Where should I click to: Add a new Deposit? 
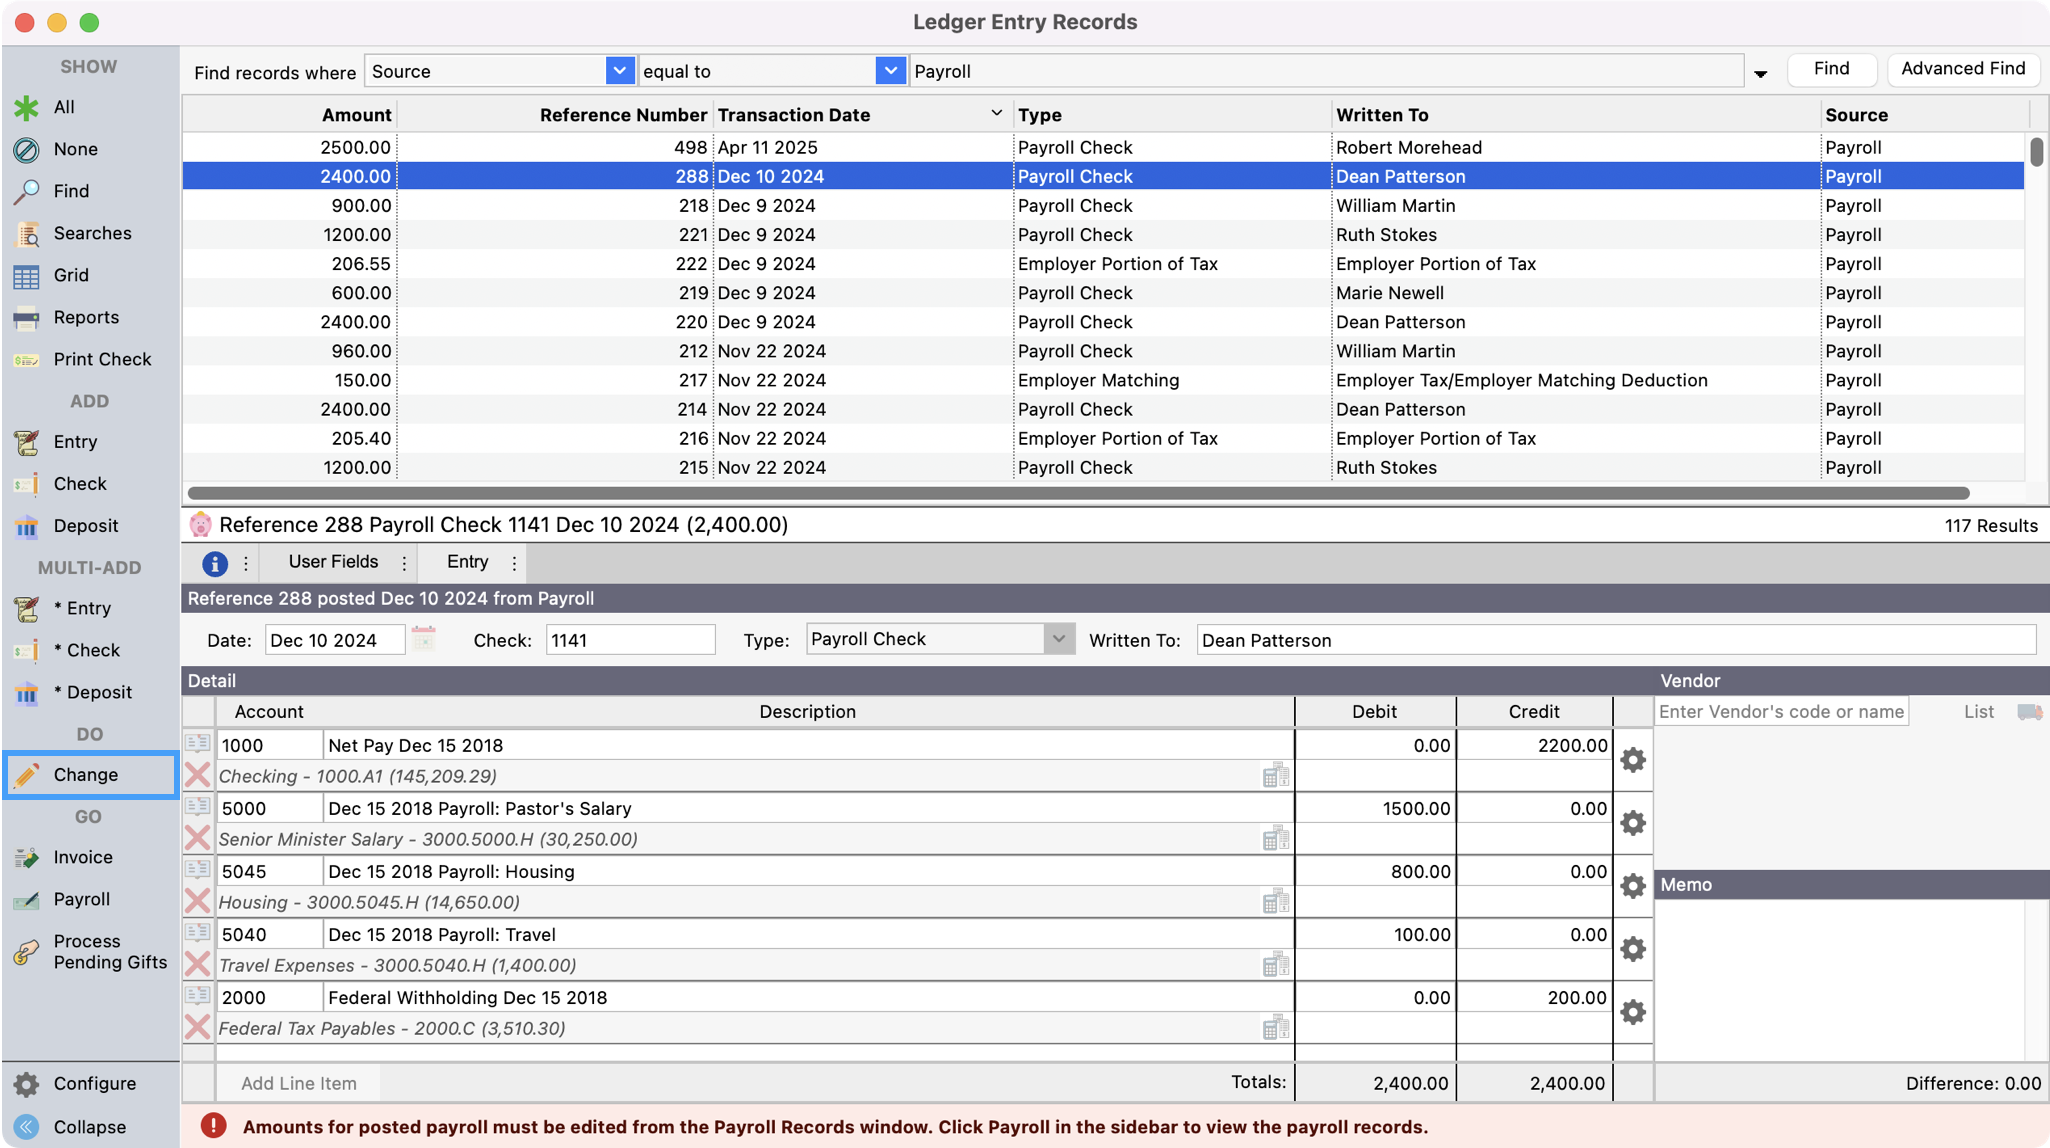86,525
